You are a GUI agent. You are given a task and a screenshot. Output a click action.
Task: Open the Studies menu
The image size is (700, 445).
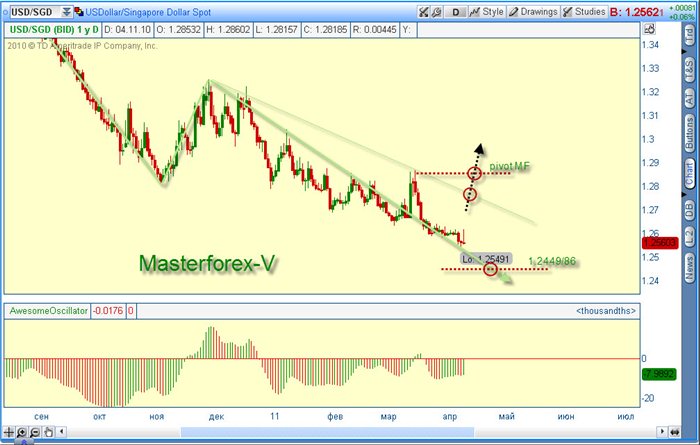[584, 12]
